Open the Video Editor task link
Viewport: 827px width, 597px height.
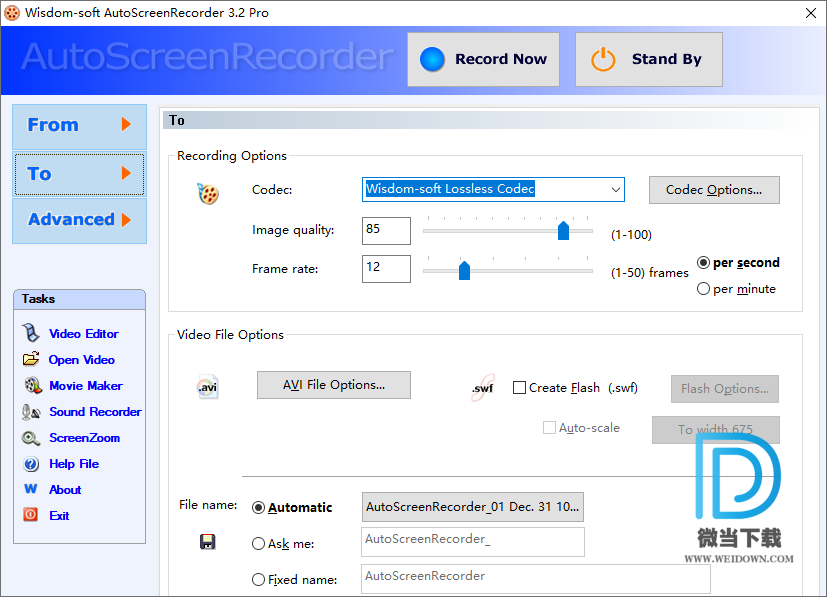pyautogui.click(x=84, y=333)
